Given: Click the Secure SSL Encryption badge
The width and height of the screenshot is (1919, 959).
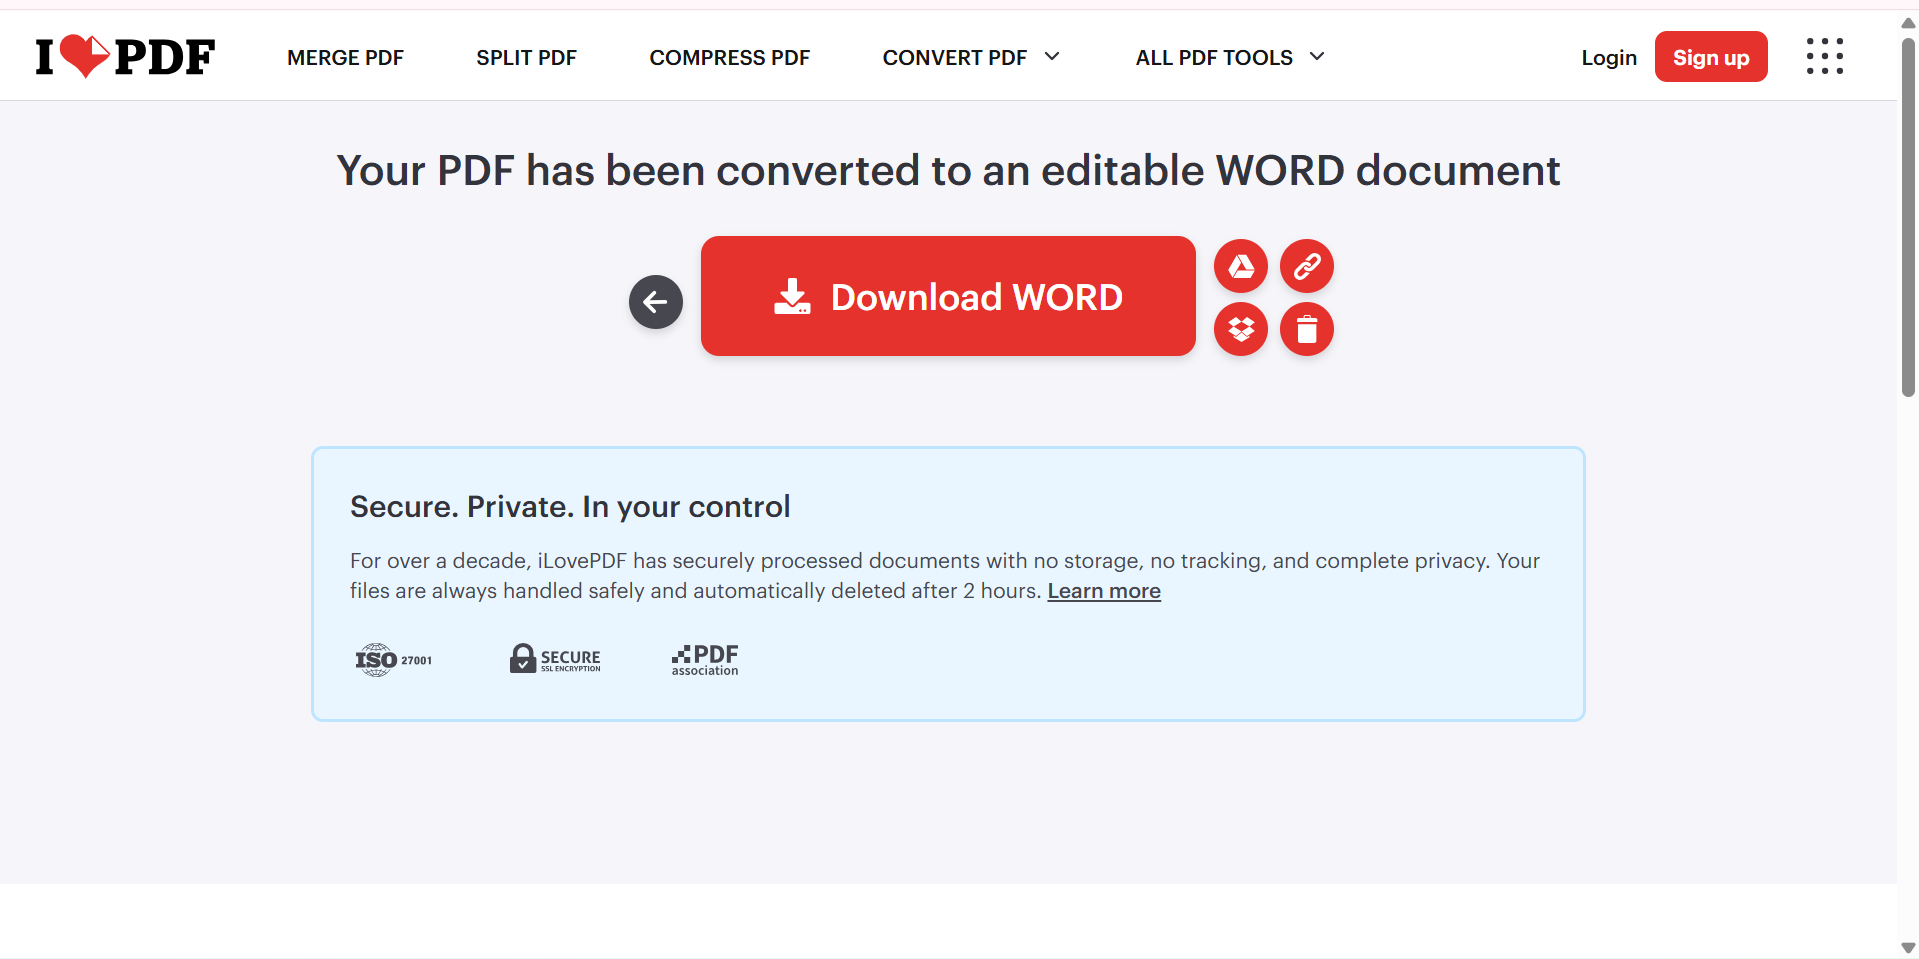Looking at the screenshot, I should tap(555, 659).
